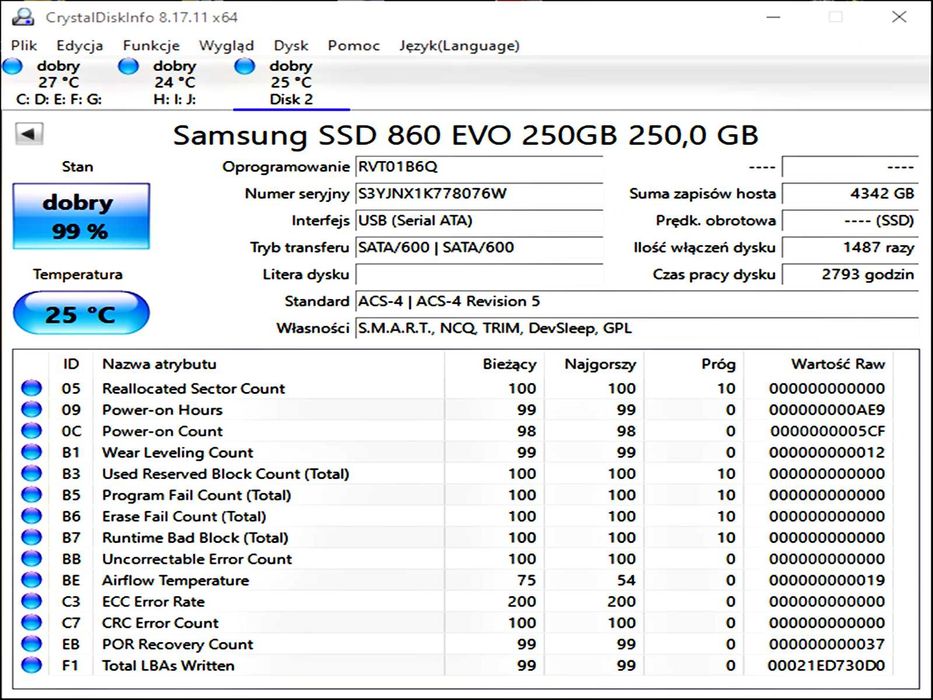Click health orb of Disk 2
The height and width of the screenshot is (700, 933).
point(245,66)
